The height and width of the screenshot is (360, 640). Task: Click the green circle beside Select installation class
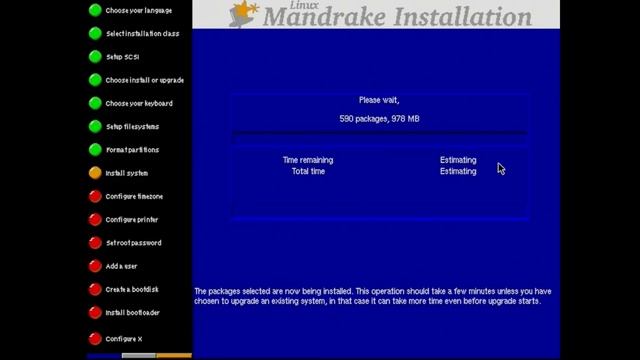click(x=95, y=33)
